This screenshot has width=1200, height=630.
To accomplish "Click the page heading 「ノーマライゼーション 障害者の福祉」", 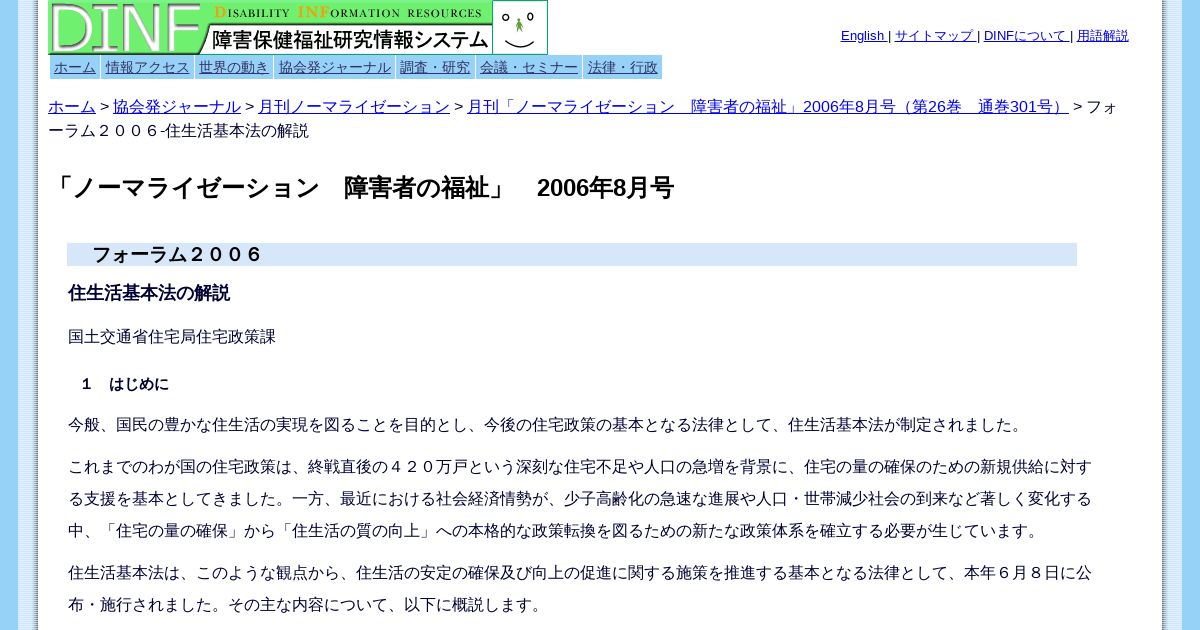I will click(x=360, y=188).
